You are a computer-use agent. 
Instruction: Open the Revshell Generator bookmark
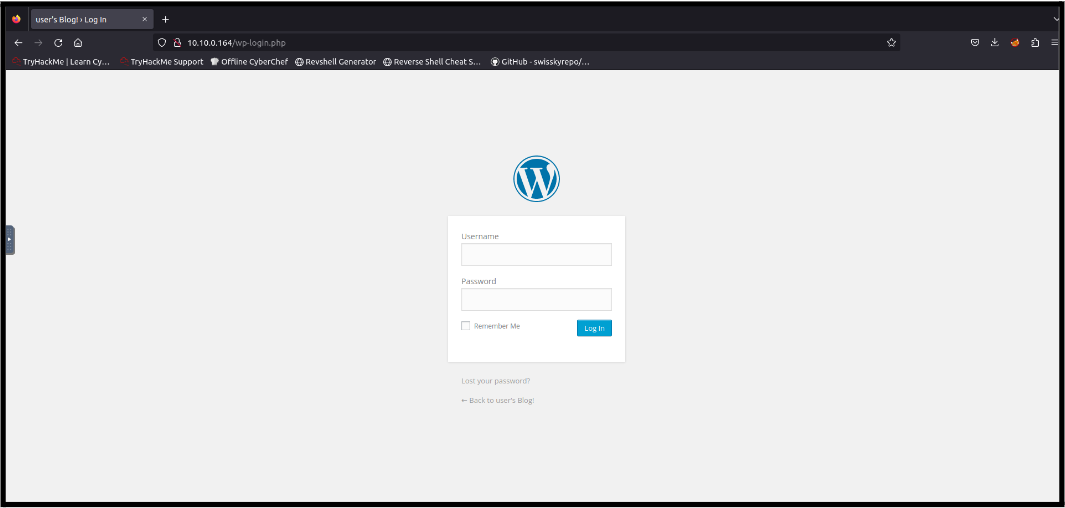(336, 62)
